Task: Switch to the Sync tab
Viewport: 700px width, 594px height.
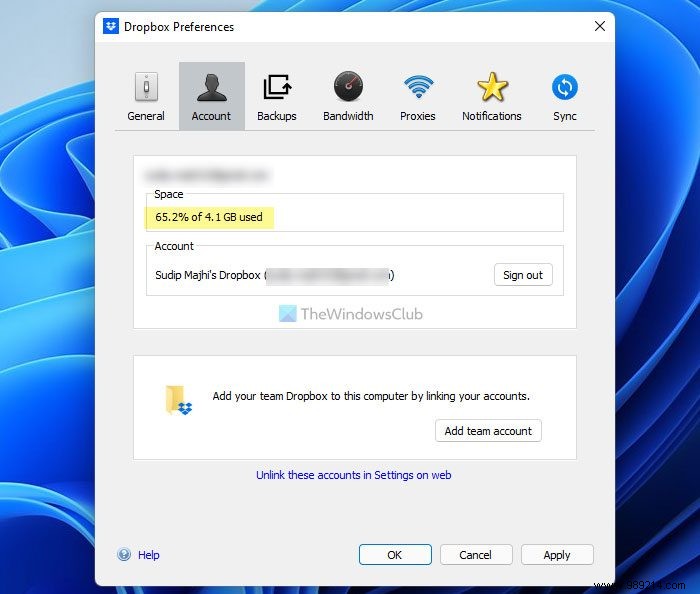Action: point(565,96)
